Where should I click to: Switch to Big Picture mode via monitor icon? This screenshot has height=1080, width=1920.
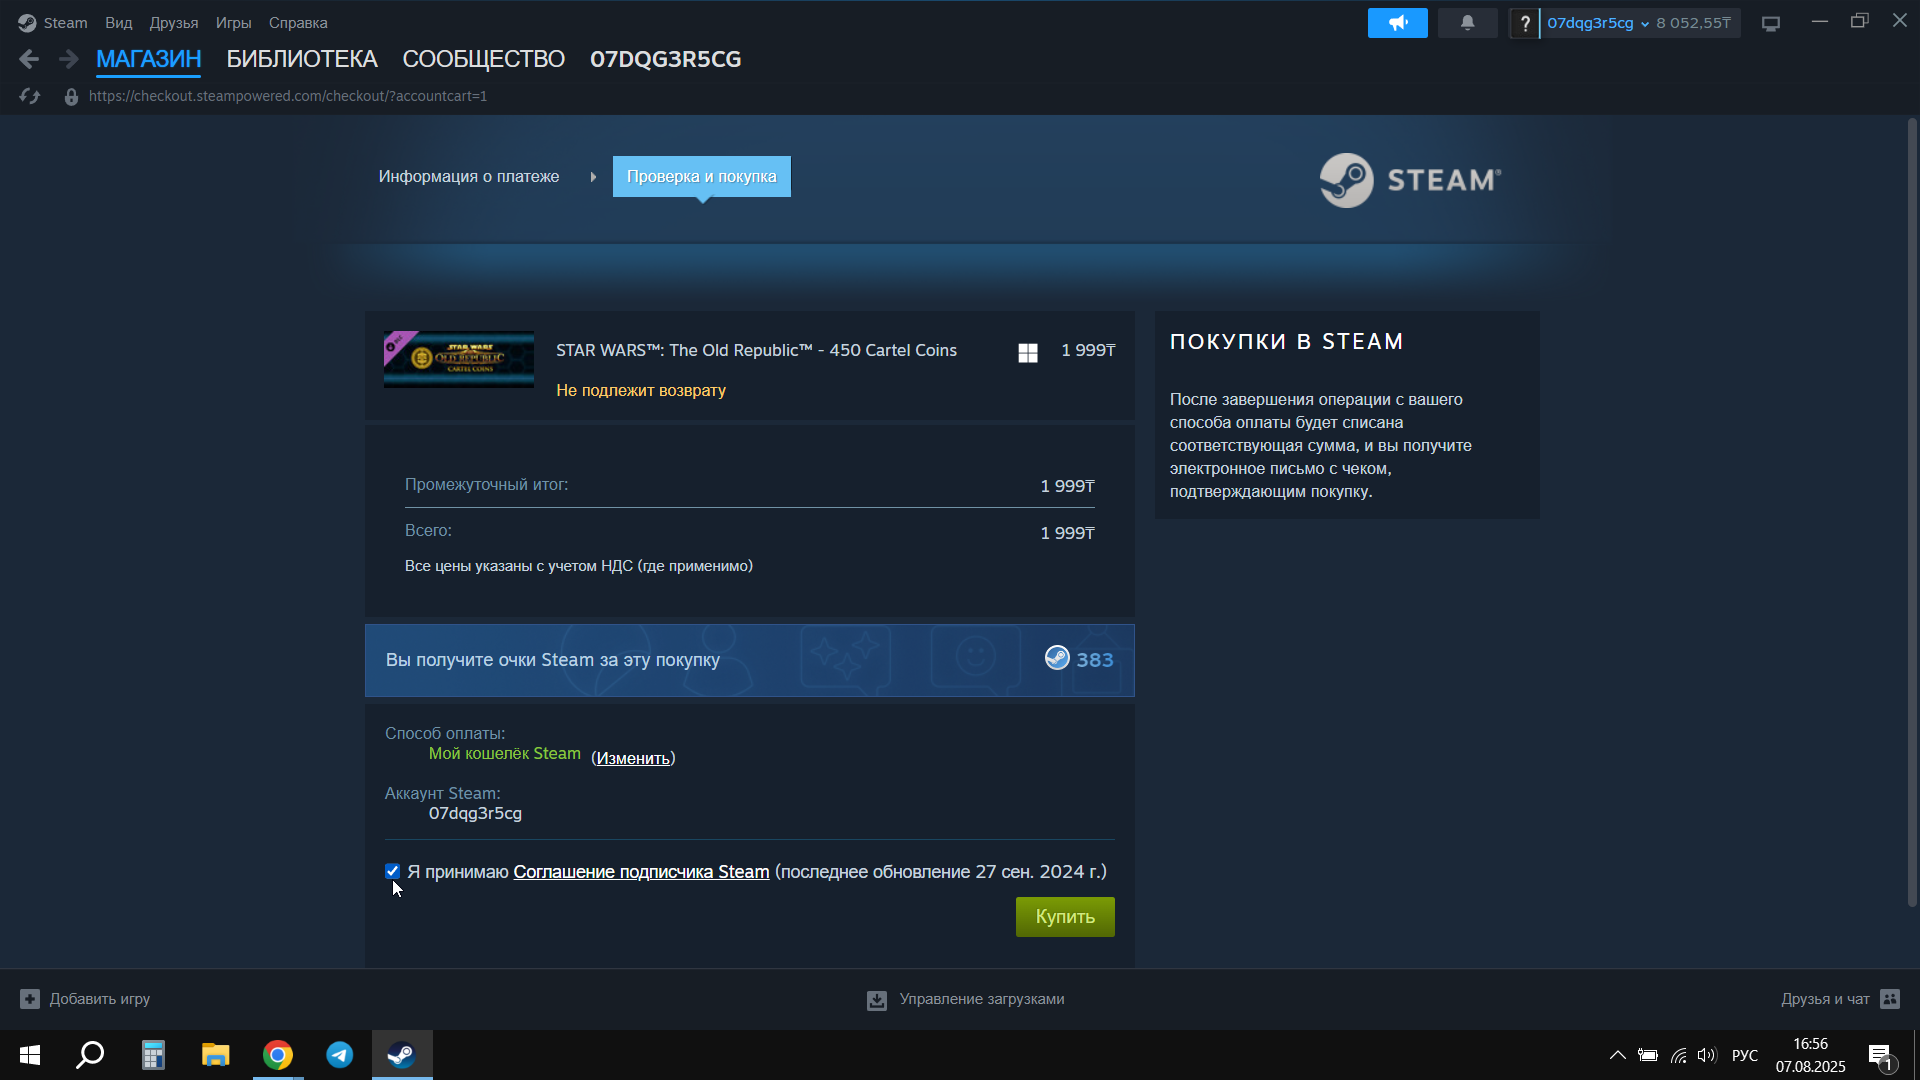(x=1771, y=24)
